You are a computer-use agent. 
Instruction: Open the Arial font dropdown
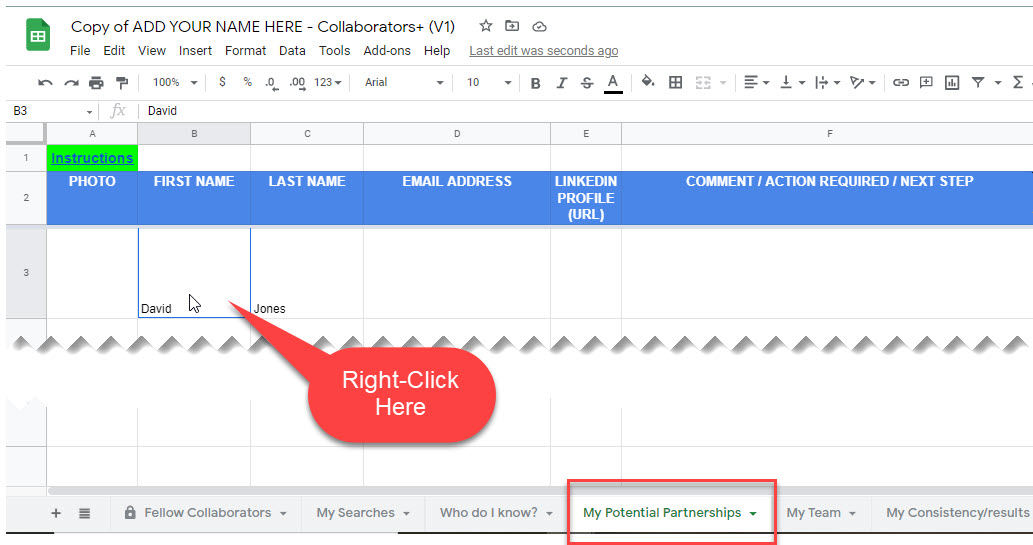[405, 82]
